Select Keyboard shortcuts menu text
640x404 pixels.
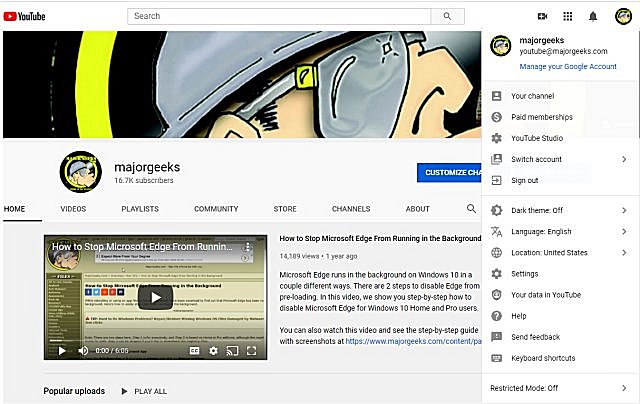point(543,358)
